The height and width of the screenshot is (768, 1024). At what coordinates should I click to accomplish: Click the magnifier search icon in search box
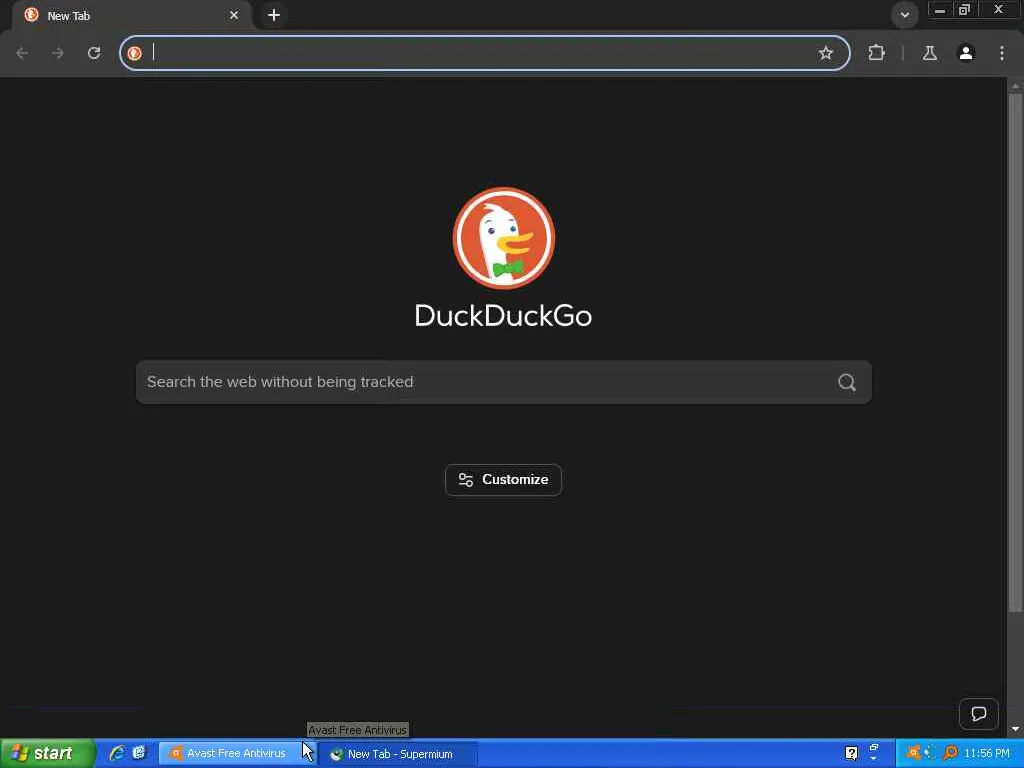pyautogui.click(x=846, y=382)
